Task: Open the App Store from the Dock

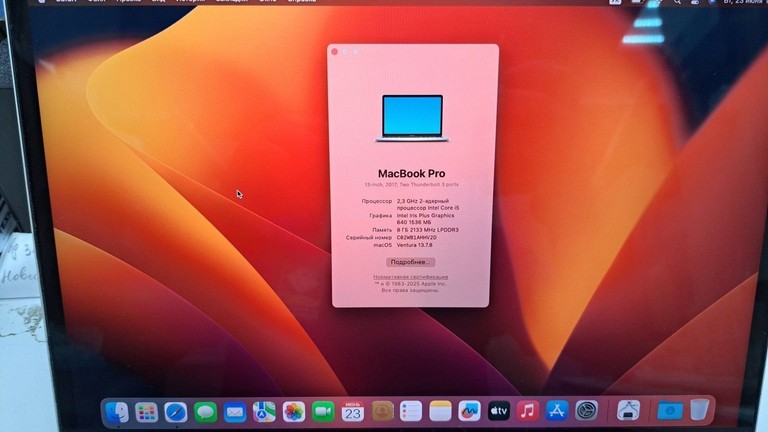Action: click(x=557, y=411)
